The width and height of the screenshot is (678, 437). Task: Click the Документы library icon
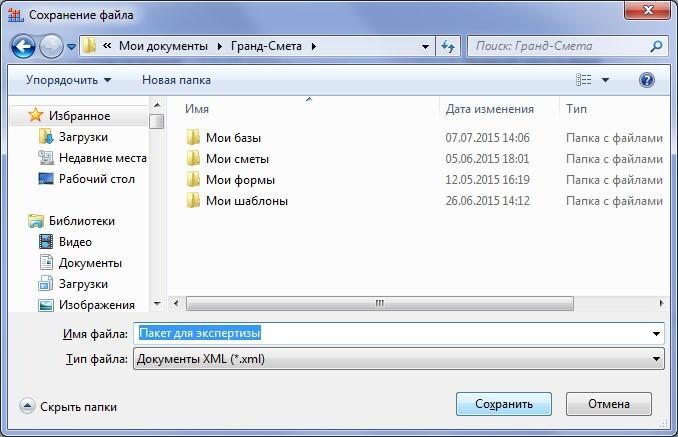[x=46, y=262]
